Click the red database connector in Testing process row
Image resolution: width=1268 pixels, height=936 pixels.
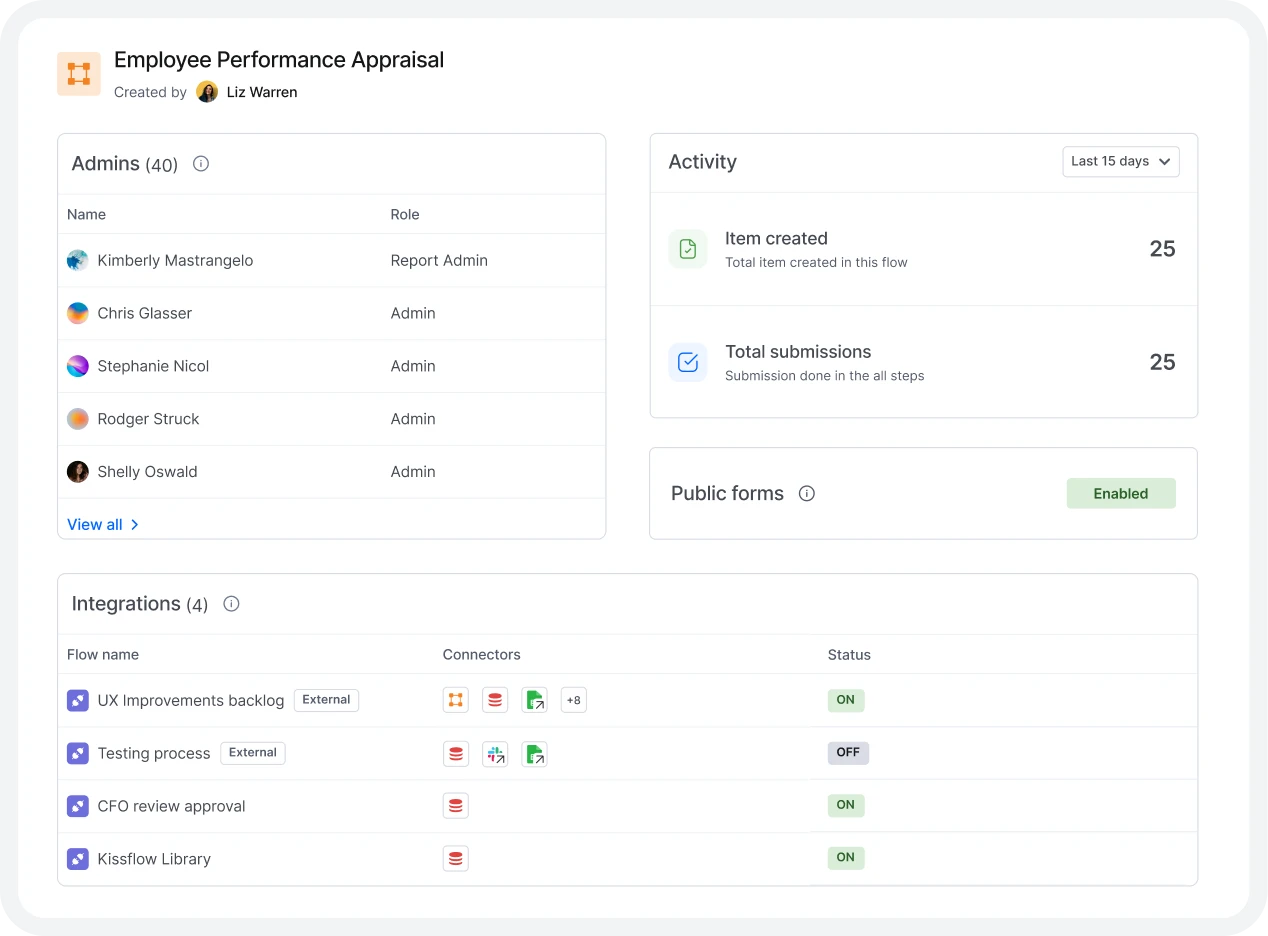[x=456, y=754]
